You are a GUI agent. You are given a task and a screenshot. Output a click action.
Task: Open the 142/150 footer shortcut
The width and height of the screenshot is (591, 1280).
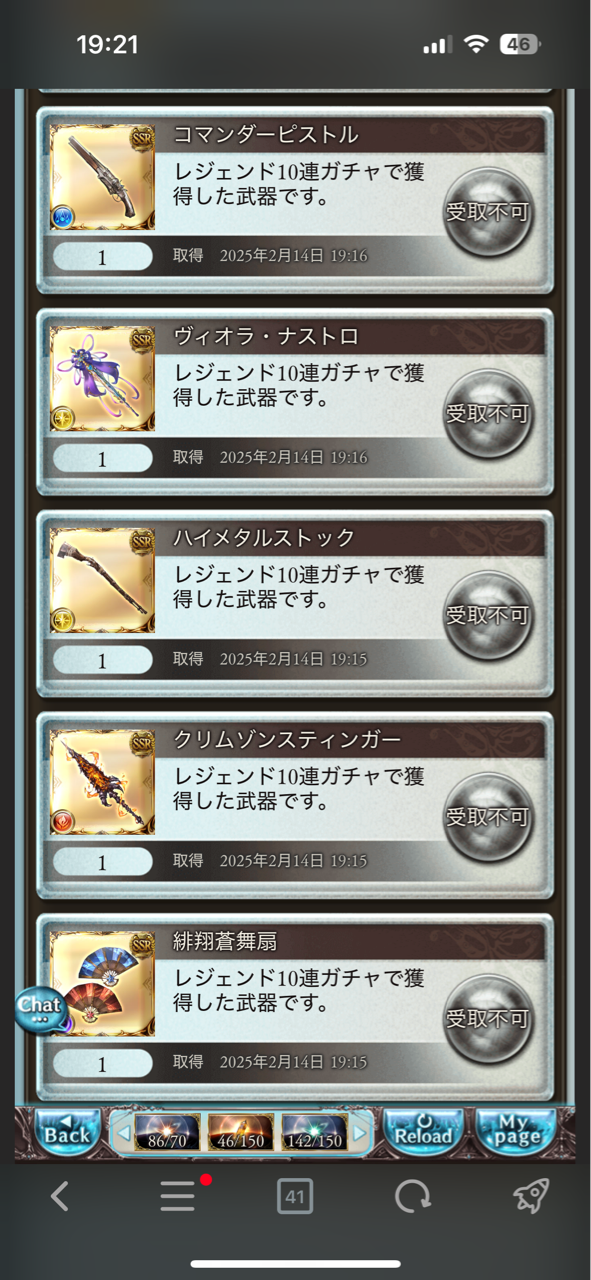tap(314, 1133)
